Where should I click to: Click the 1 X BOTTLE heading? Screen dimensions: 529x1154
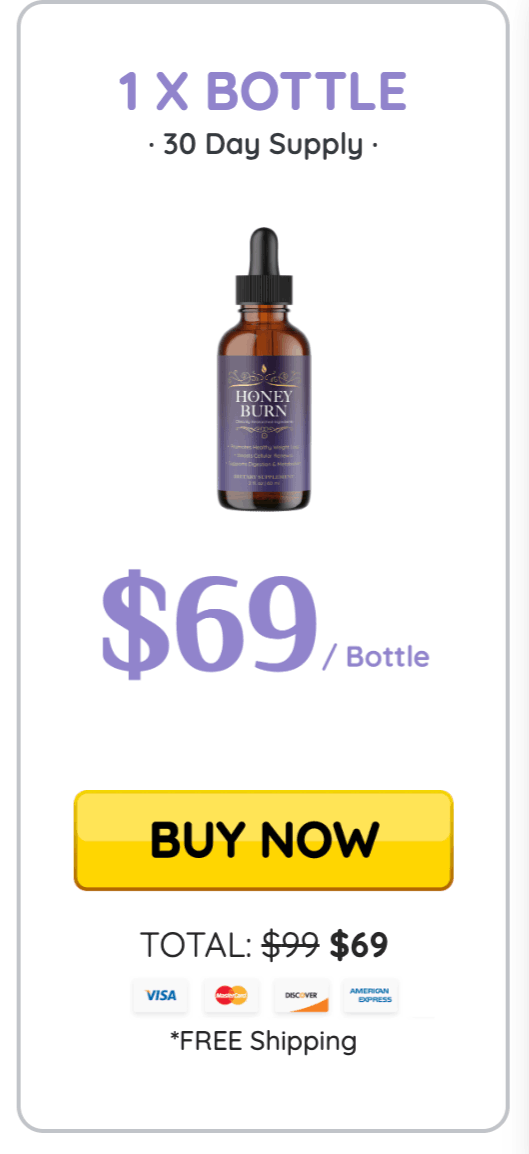pyautogui.click(x=263, y=91)
